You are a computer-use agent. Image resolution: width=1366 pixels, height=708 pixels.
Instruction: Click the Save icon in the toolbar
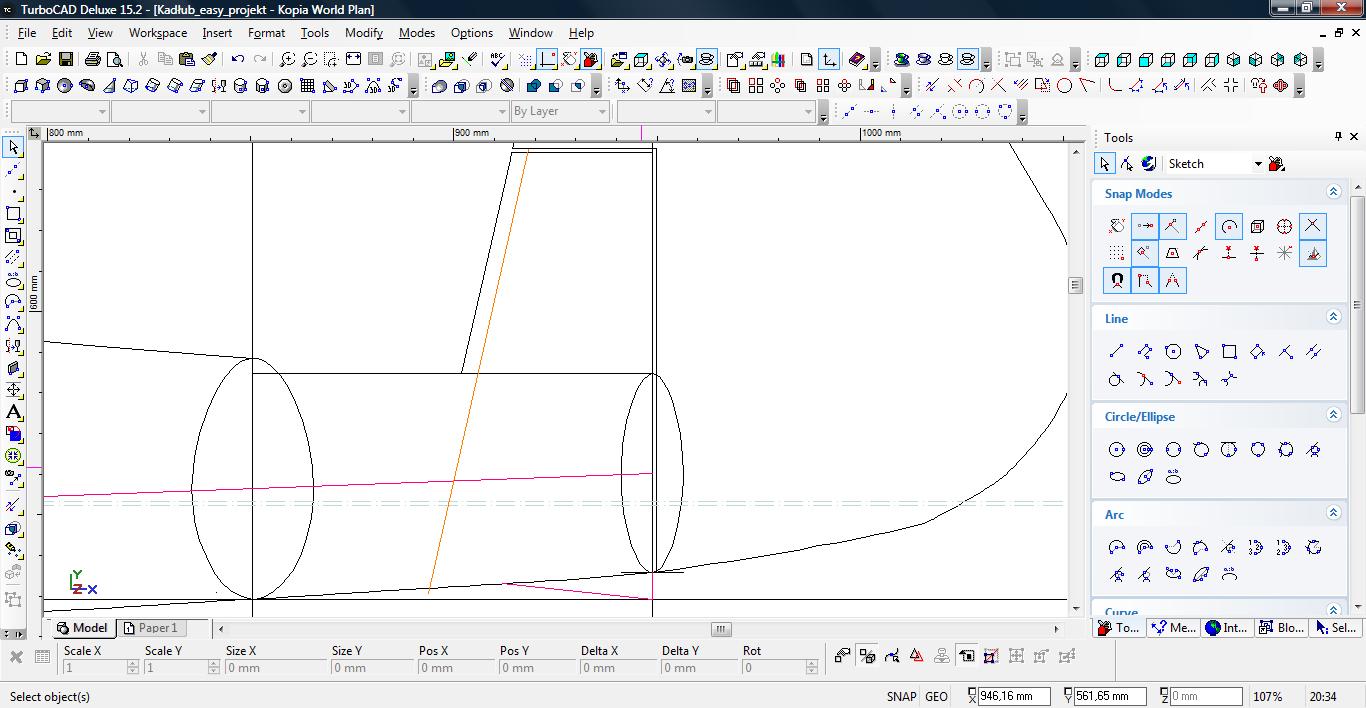(x=65, y=60)
